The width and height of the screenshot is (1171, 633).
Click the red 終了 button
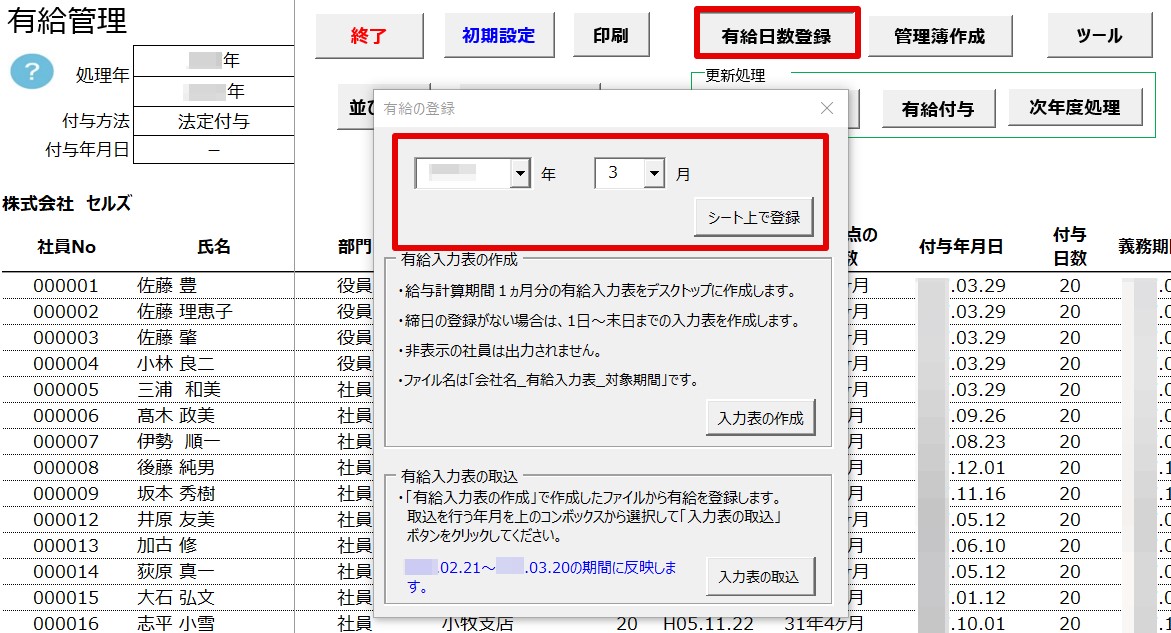tap(368, 36)
